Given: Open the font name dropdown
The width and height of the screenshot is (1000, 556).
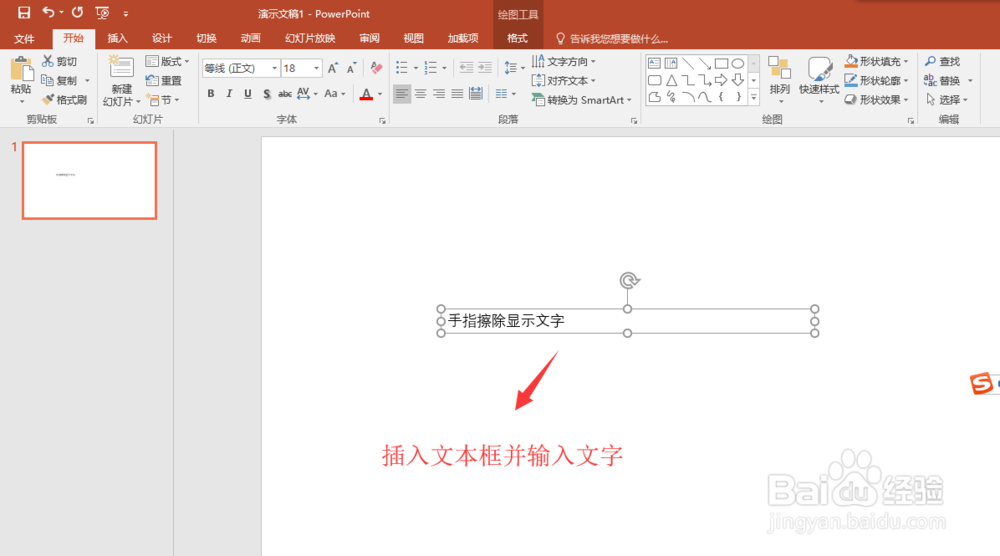Looking at the screenshot, I should click(x=275, y=68).
